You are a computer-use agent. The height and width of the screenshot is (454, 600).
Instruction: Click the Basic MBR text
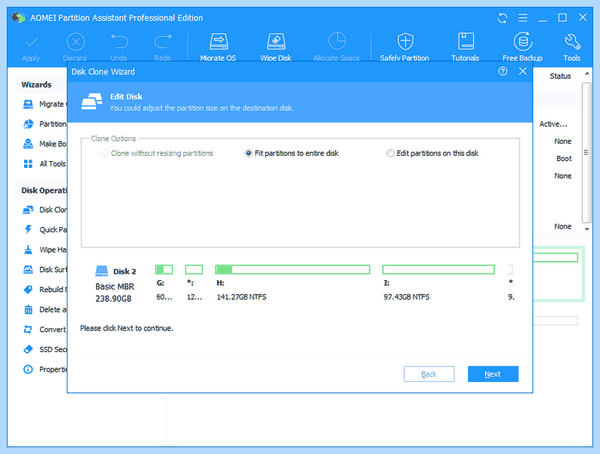[x=115, y=286]
